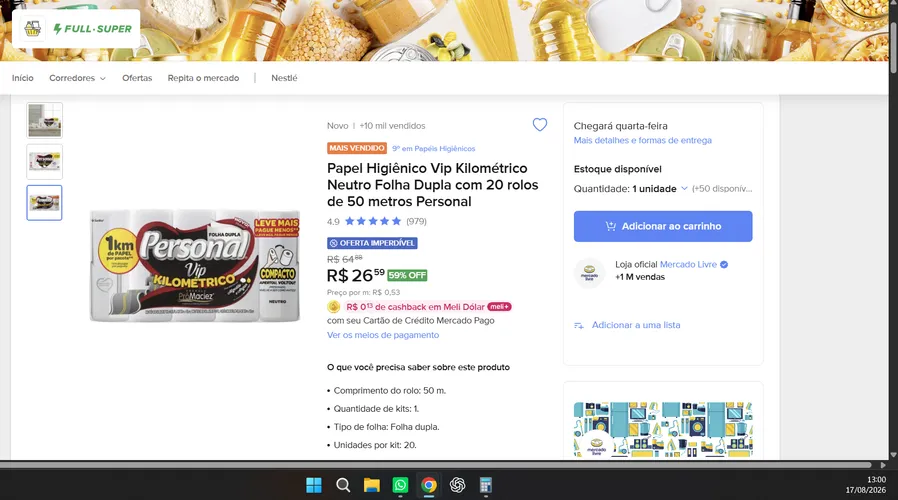
Task: Open the (979) reviews count
Action: pos(416,221)
